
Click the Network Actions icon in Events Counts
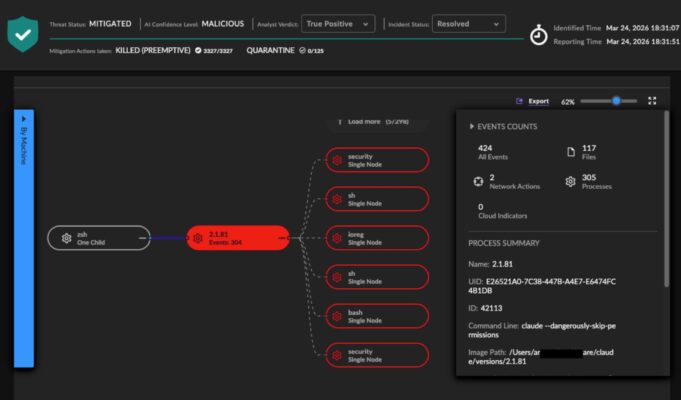(478, 181)
